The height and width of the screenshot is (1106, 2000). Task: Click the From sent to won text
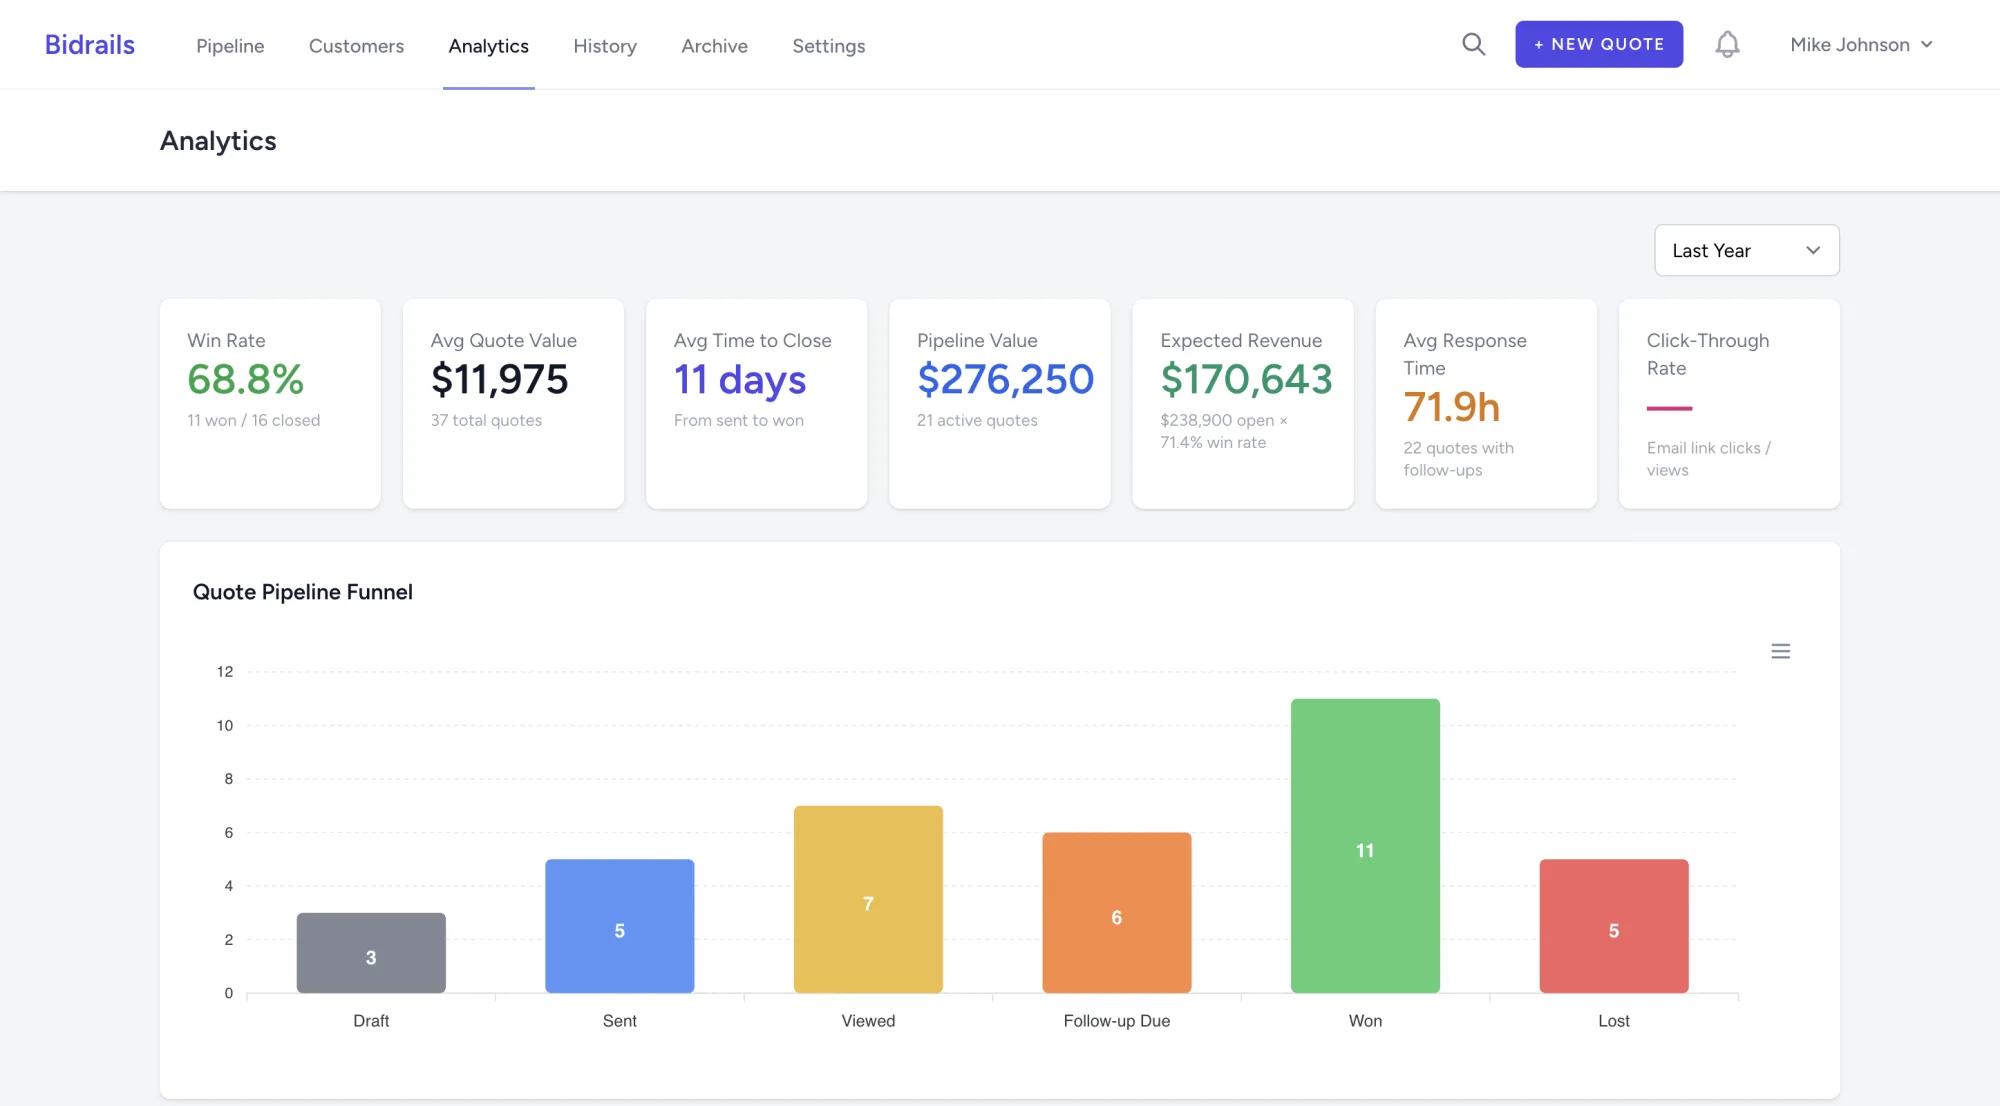tap(738, 420)
